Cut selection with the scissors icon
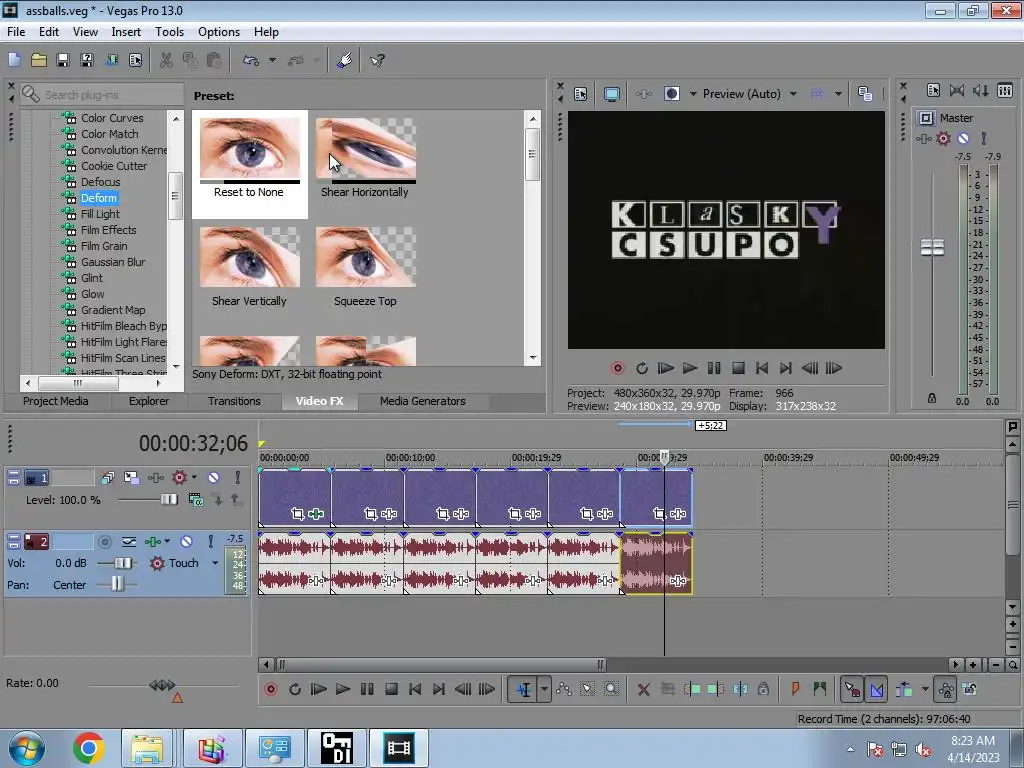The width and height of the screenshot is (1024, 768). pos(166,61)
